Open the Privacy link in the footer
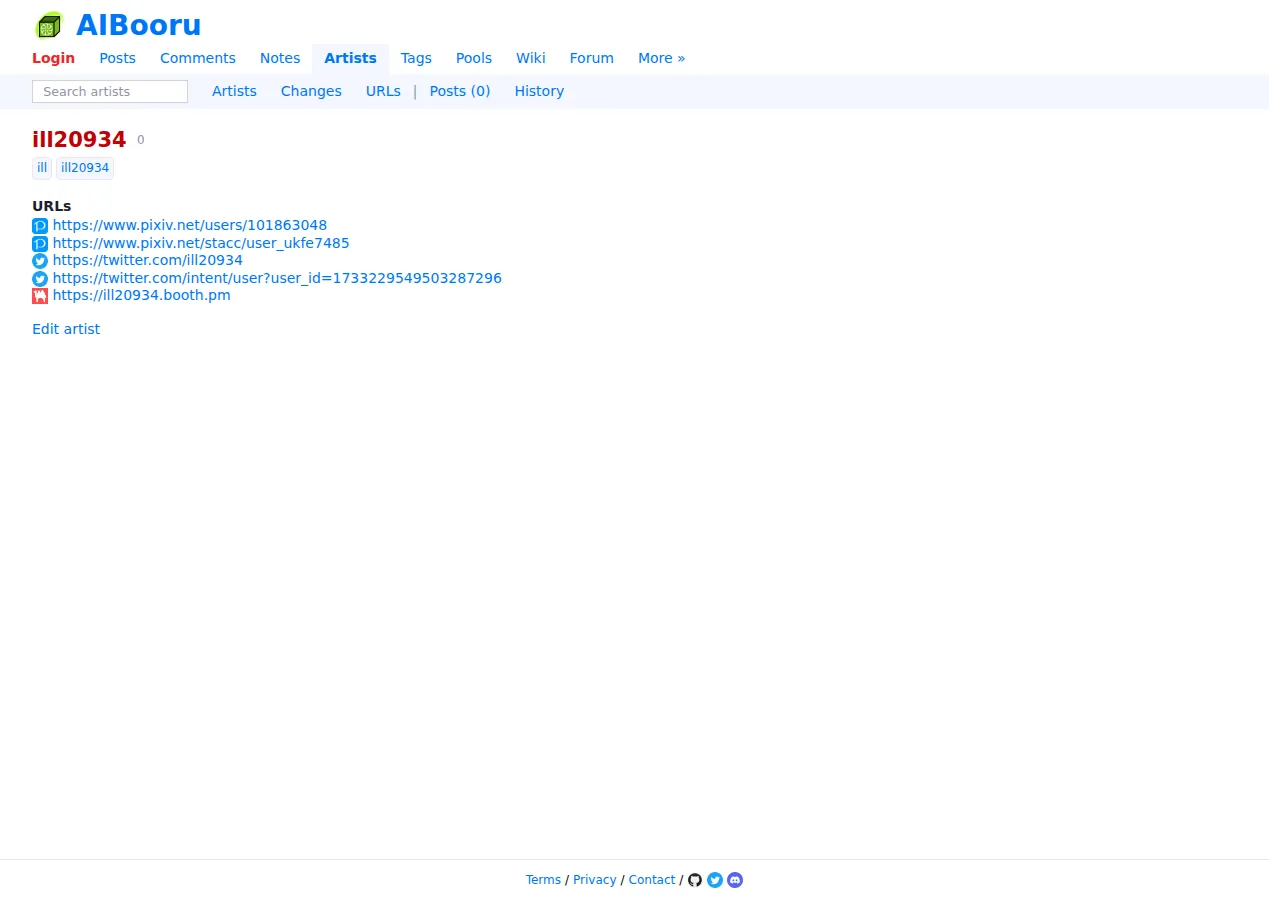The image size is (1269, 900). point(594,880)
